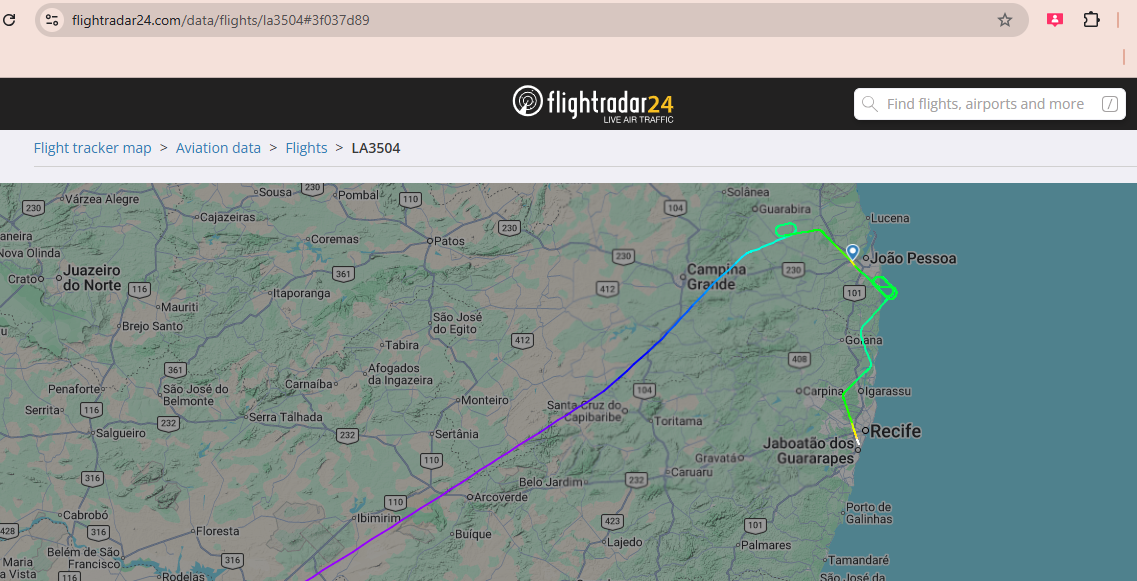Click the magnifier icon in search box

[x=869, y=104]
